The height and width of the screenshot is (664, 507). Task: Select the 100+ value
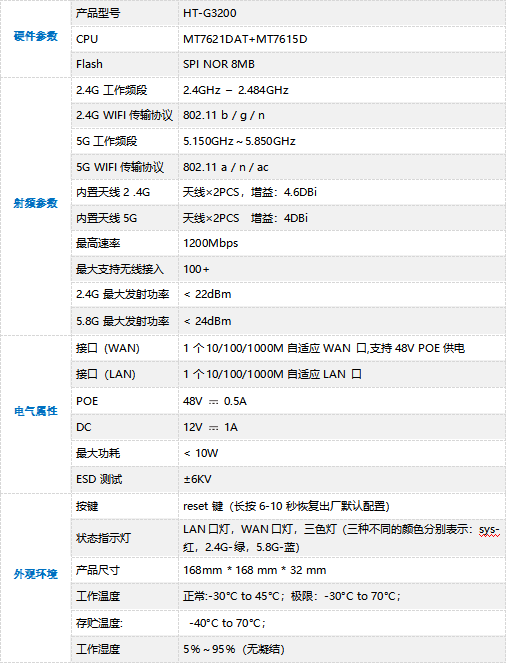[197, 269]
